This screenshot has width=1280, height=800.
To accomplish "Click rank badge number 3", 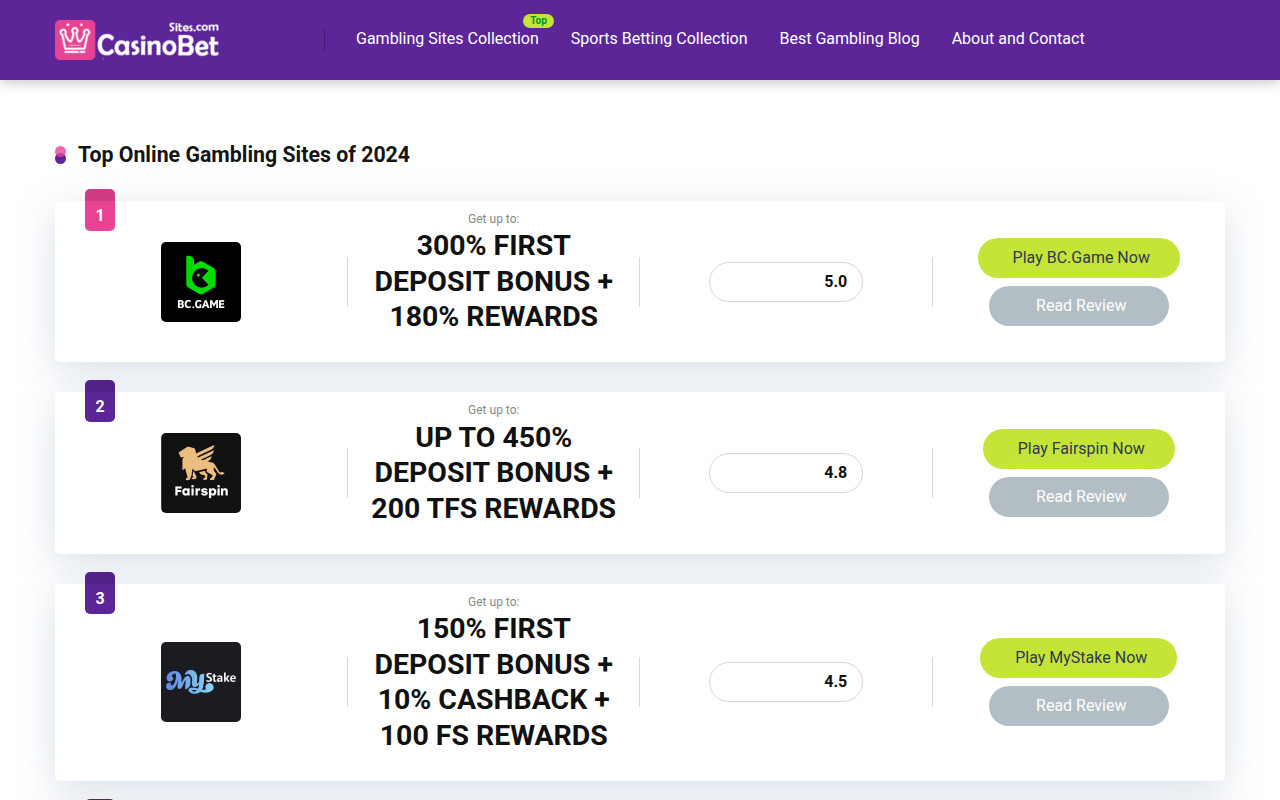I will click(x=100, y=594).
